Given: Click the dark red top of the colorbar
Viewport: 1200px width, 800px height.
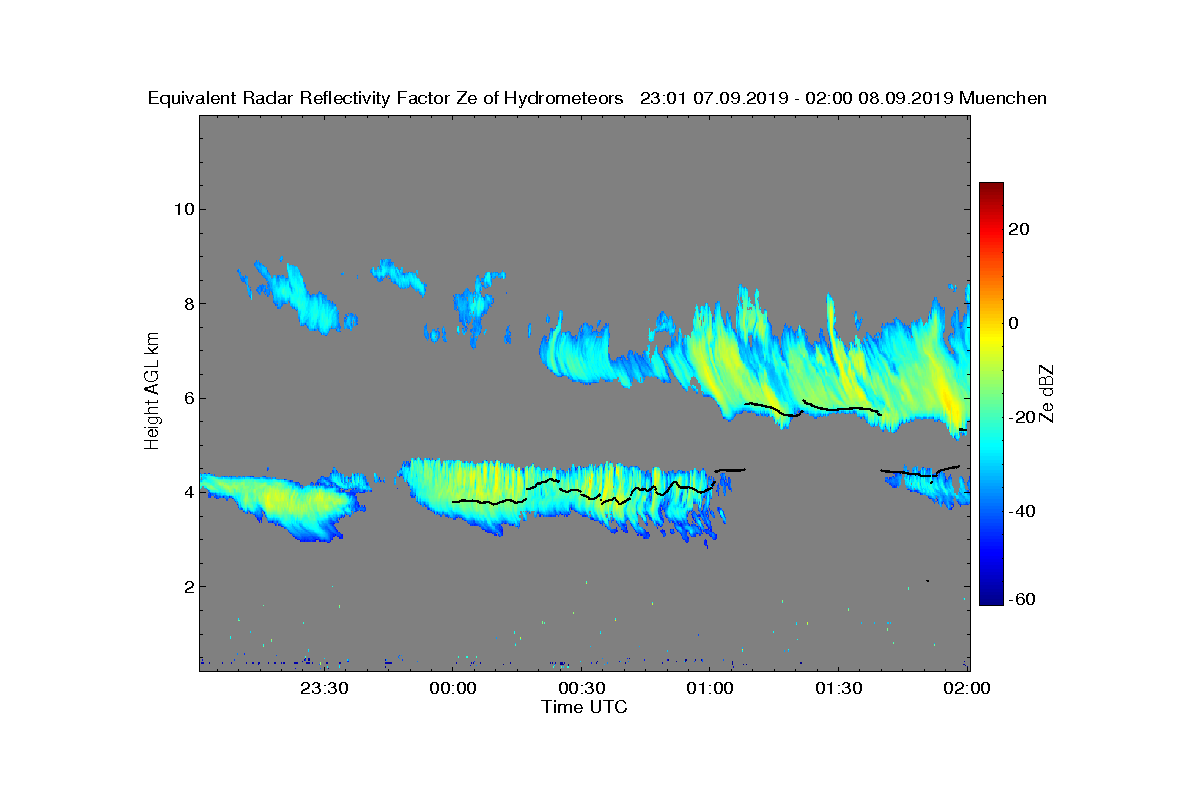Looking at the screenshot, I should click(x=991, y=190).
